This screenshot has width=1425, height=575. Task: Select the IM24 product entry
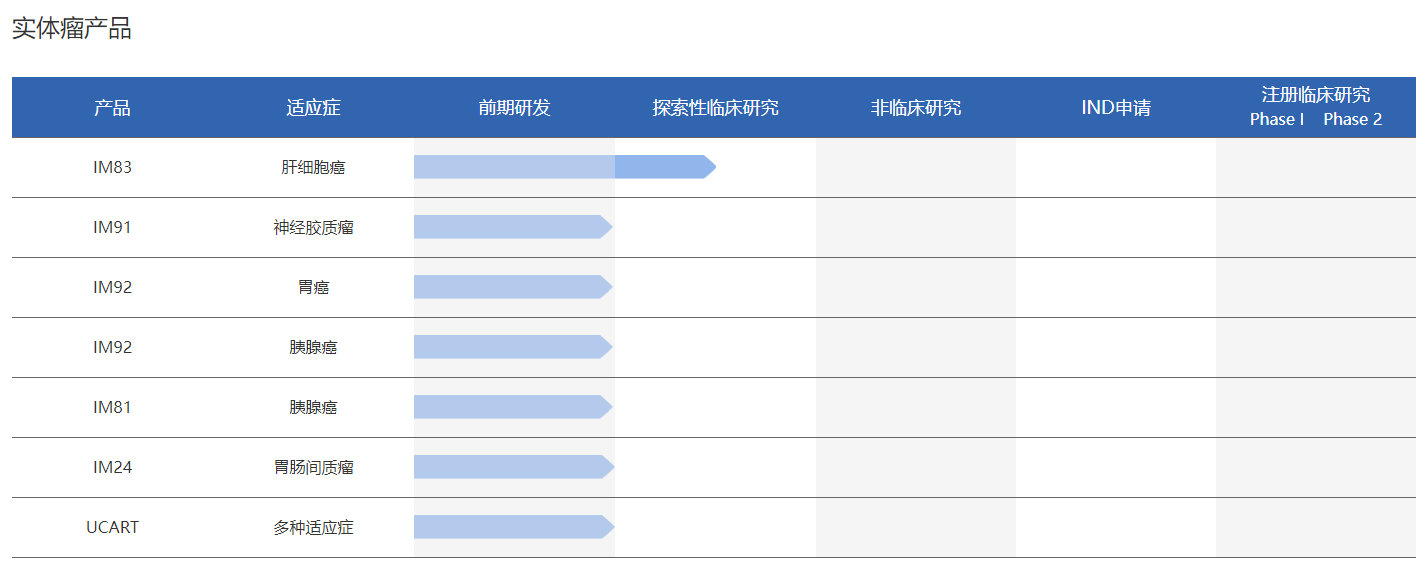[112, 467]
